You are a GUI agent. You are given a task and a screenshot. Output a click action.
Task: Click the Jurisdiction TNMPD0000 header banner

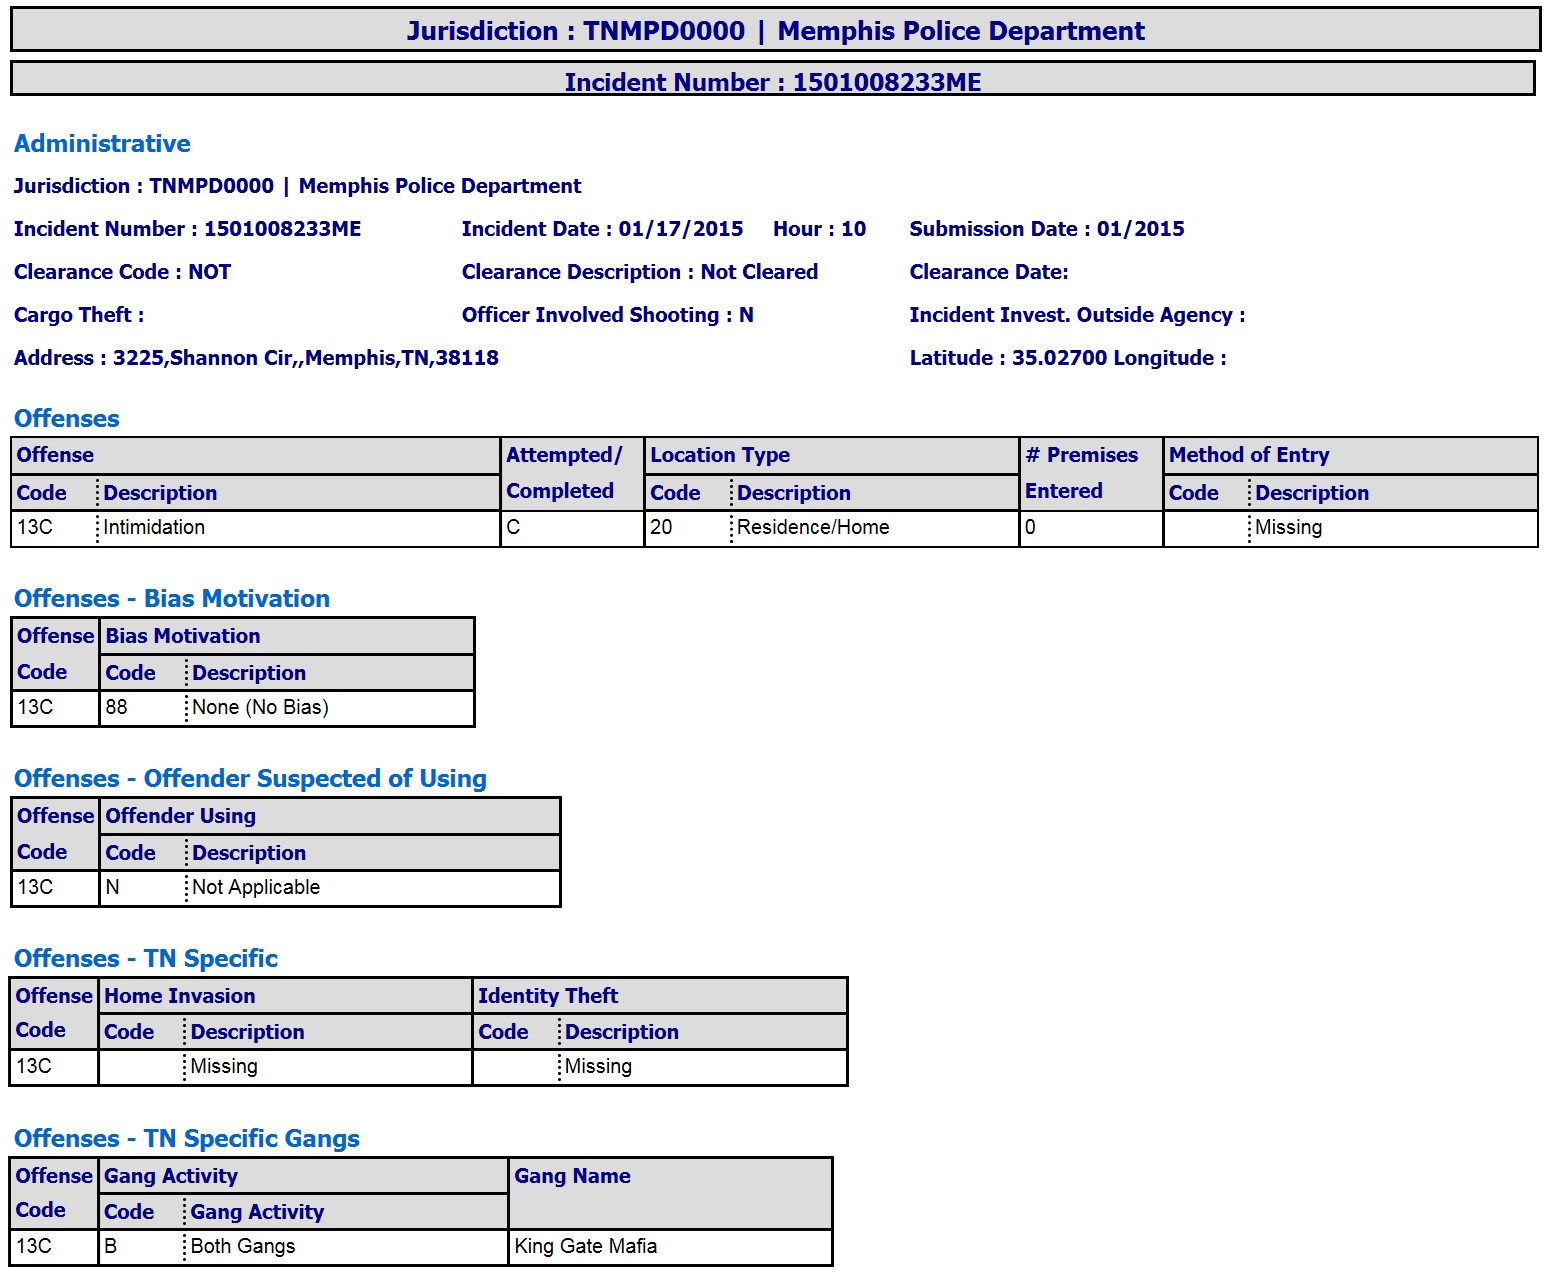coord(775,31)
